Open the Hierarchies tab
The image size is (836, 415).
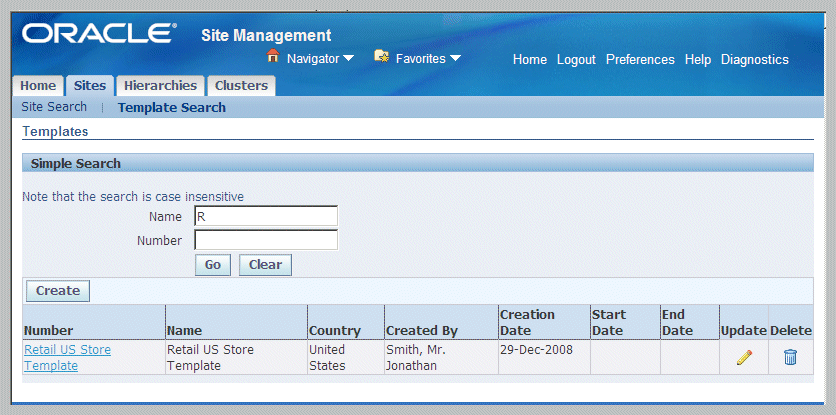pyautogui.click(x=160, y=86)
